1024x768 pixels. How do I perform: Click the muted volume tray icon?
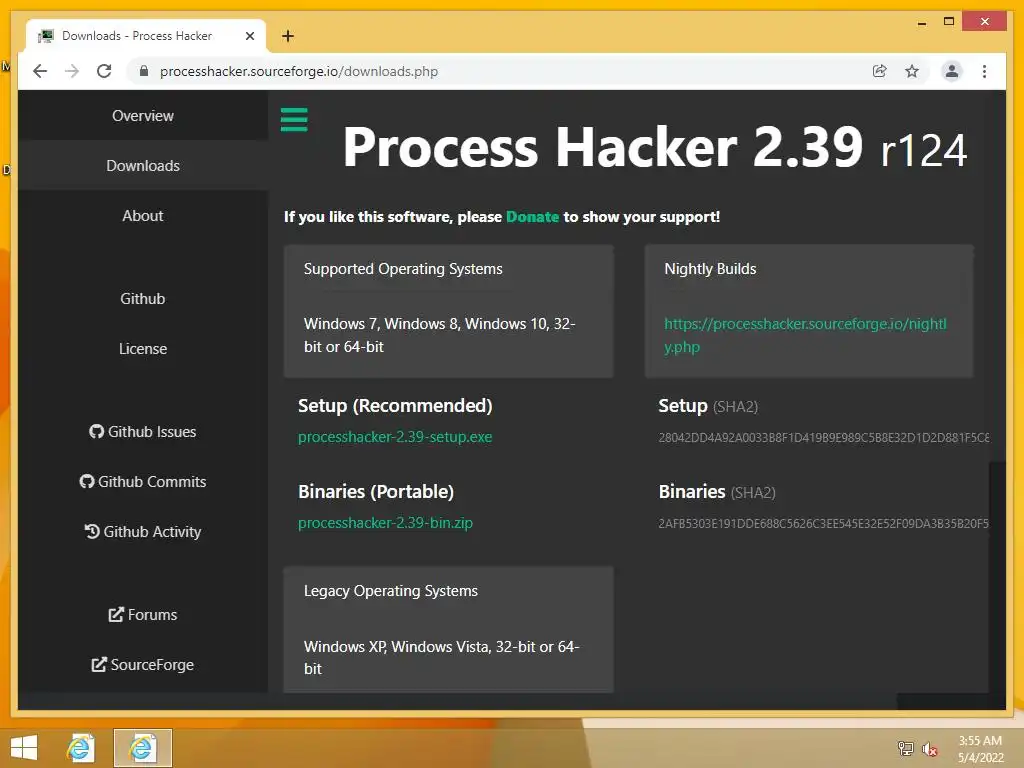click(x=929, y=748)
